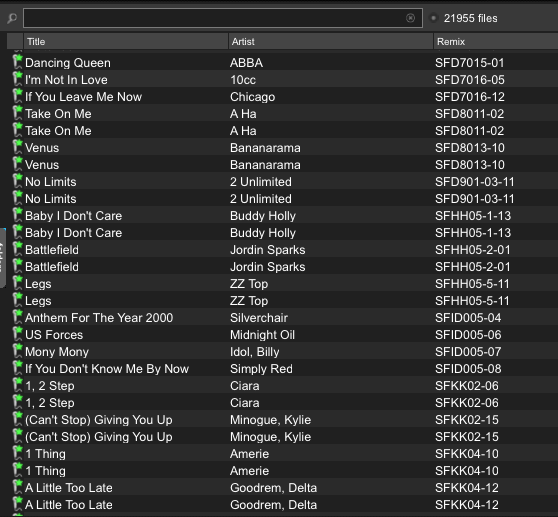The width and height of the screenshot is (558, 517).
Task: Click the magnifier search icon
Action: [x=12, y=18]
